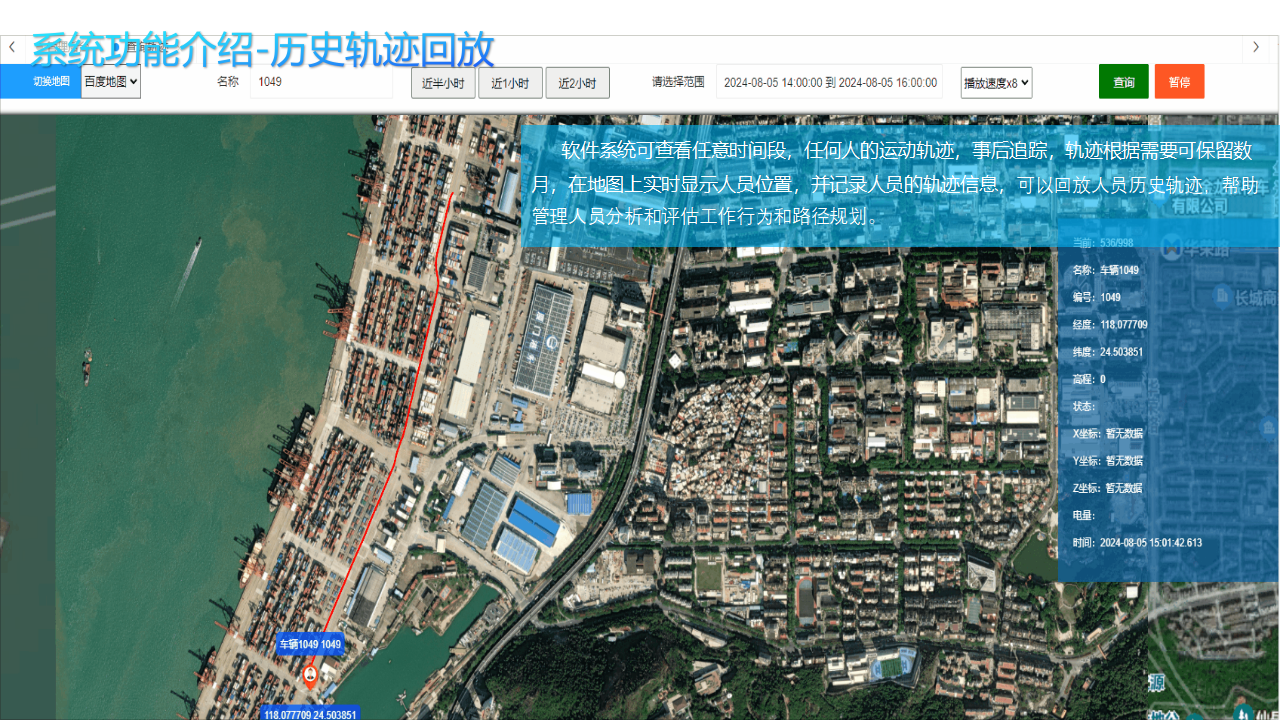Click the 切换地图 blue label
Image resolution: width=1280 pixels, height=720 pixels.
tap(40, 82)
